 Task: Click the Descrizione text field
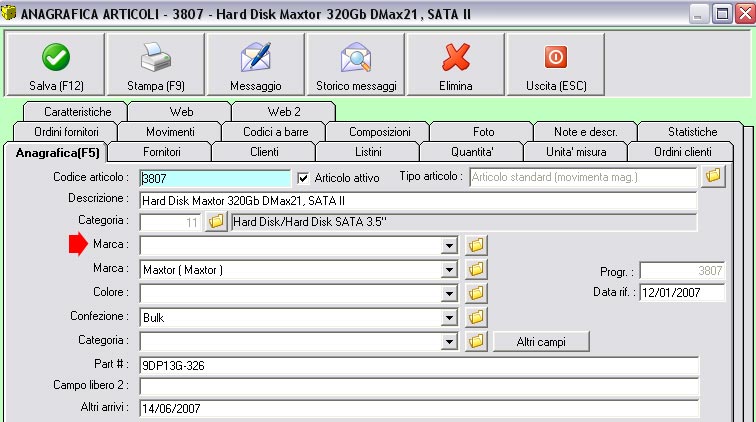coord(418,201)
